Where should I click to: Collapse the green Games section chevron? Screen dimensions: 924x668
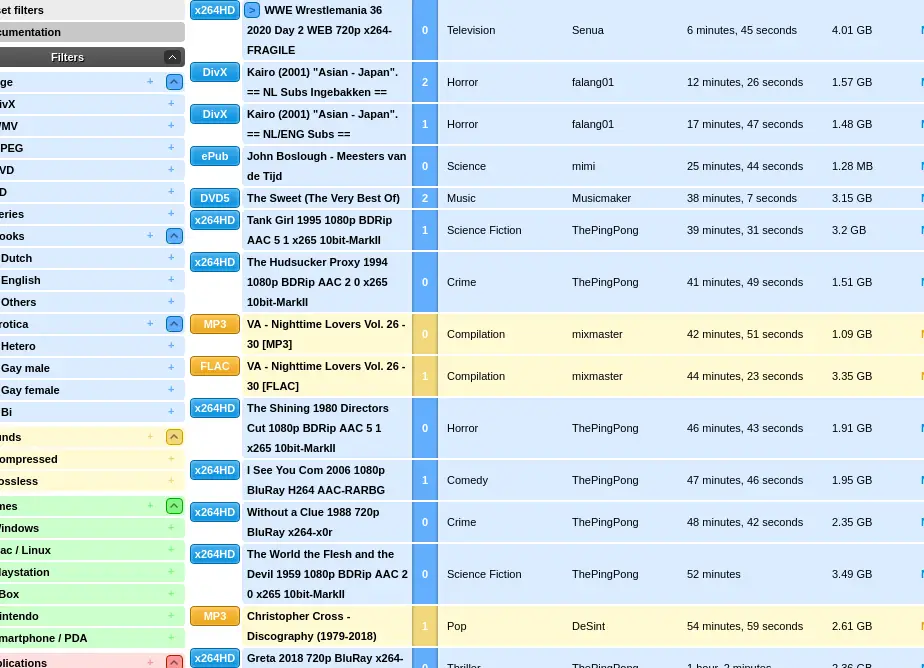coord(173,506)
